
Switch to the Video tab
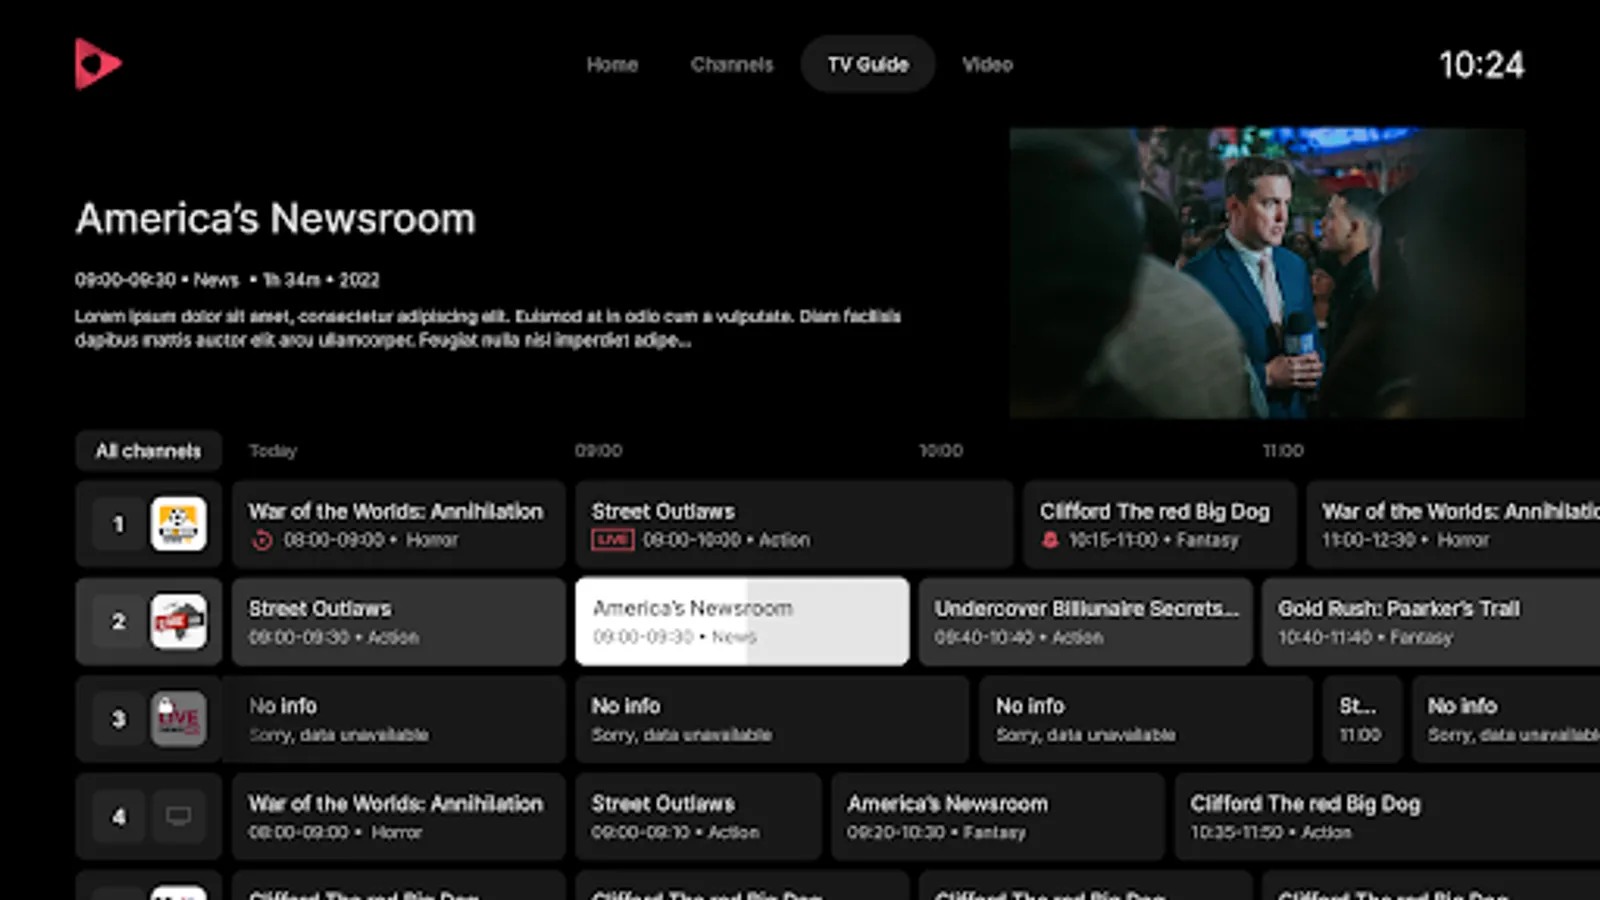(987, 64)
